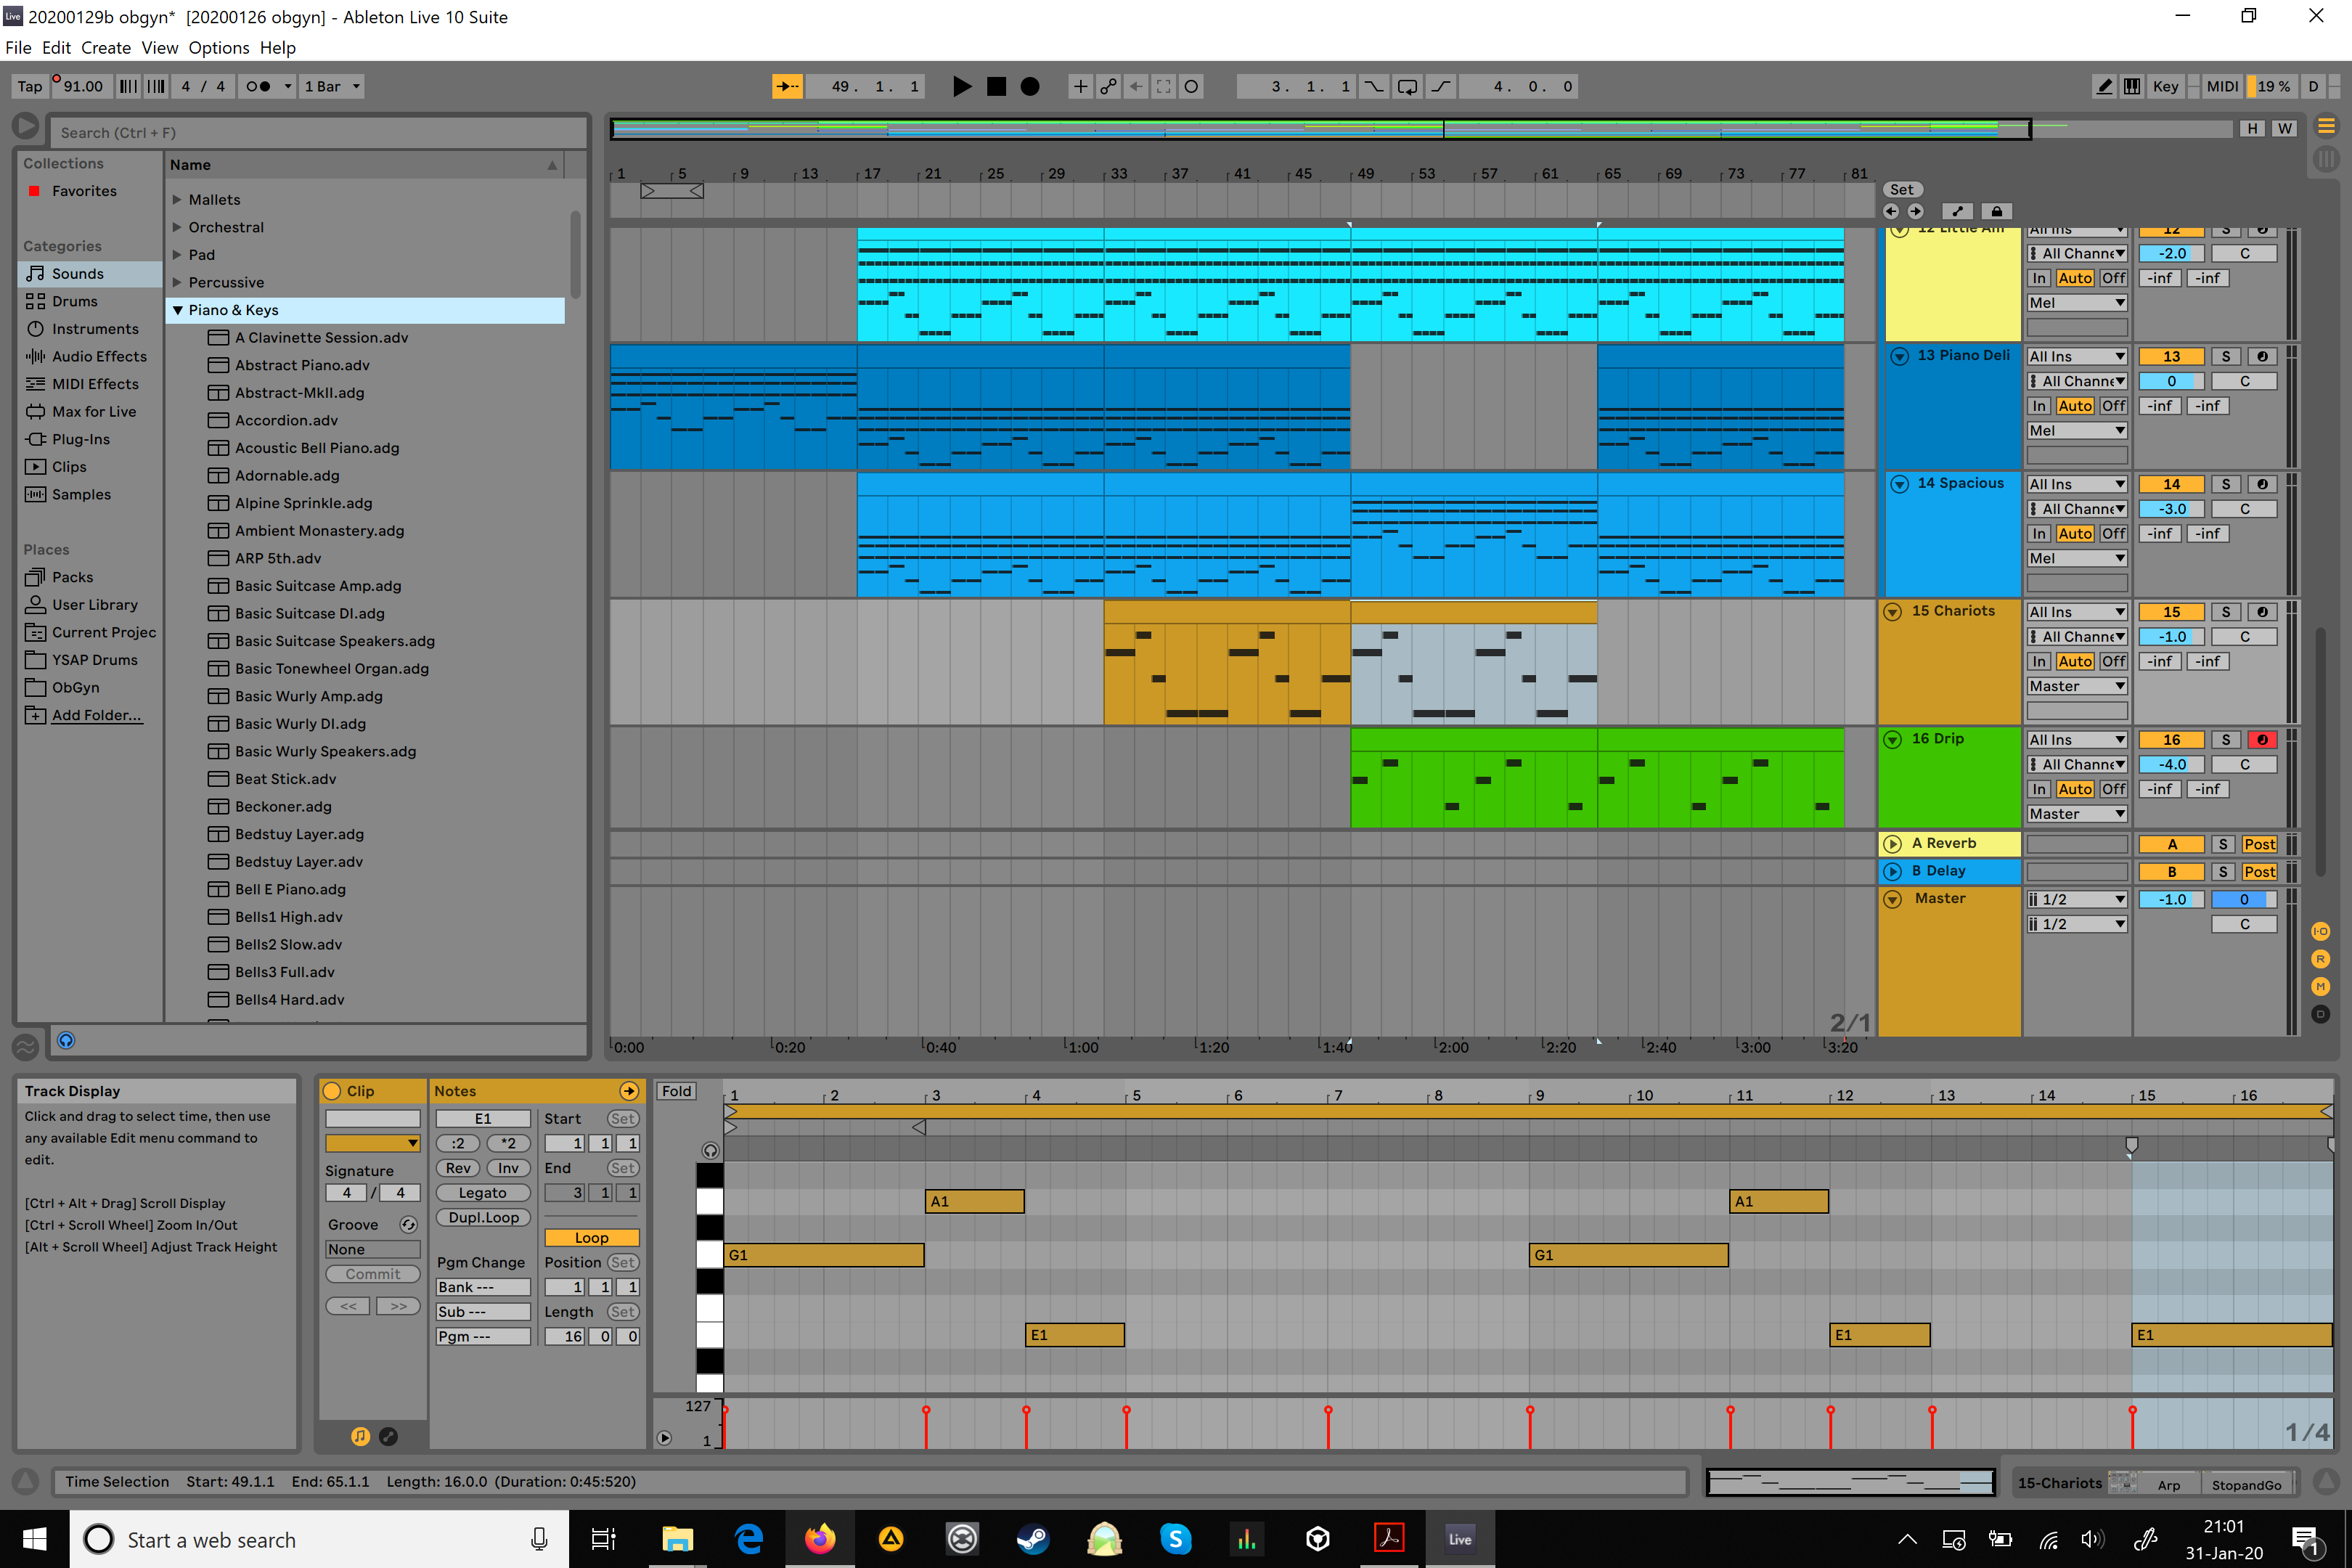
Task: Toggle the Follow playback icon
Action: [x=787, y=87]
